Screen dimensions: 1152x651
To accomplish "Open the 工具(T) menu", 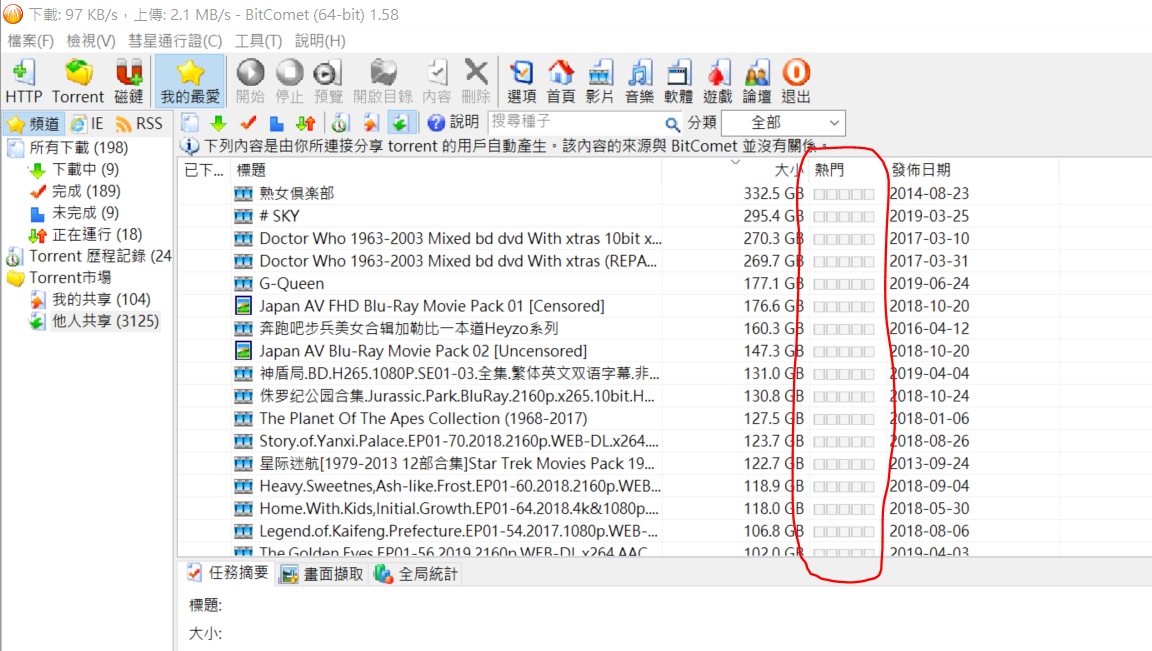I will [258, 40].
